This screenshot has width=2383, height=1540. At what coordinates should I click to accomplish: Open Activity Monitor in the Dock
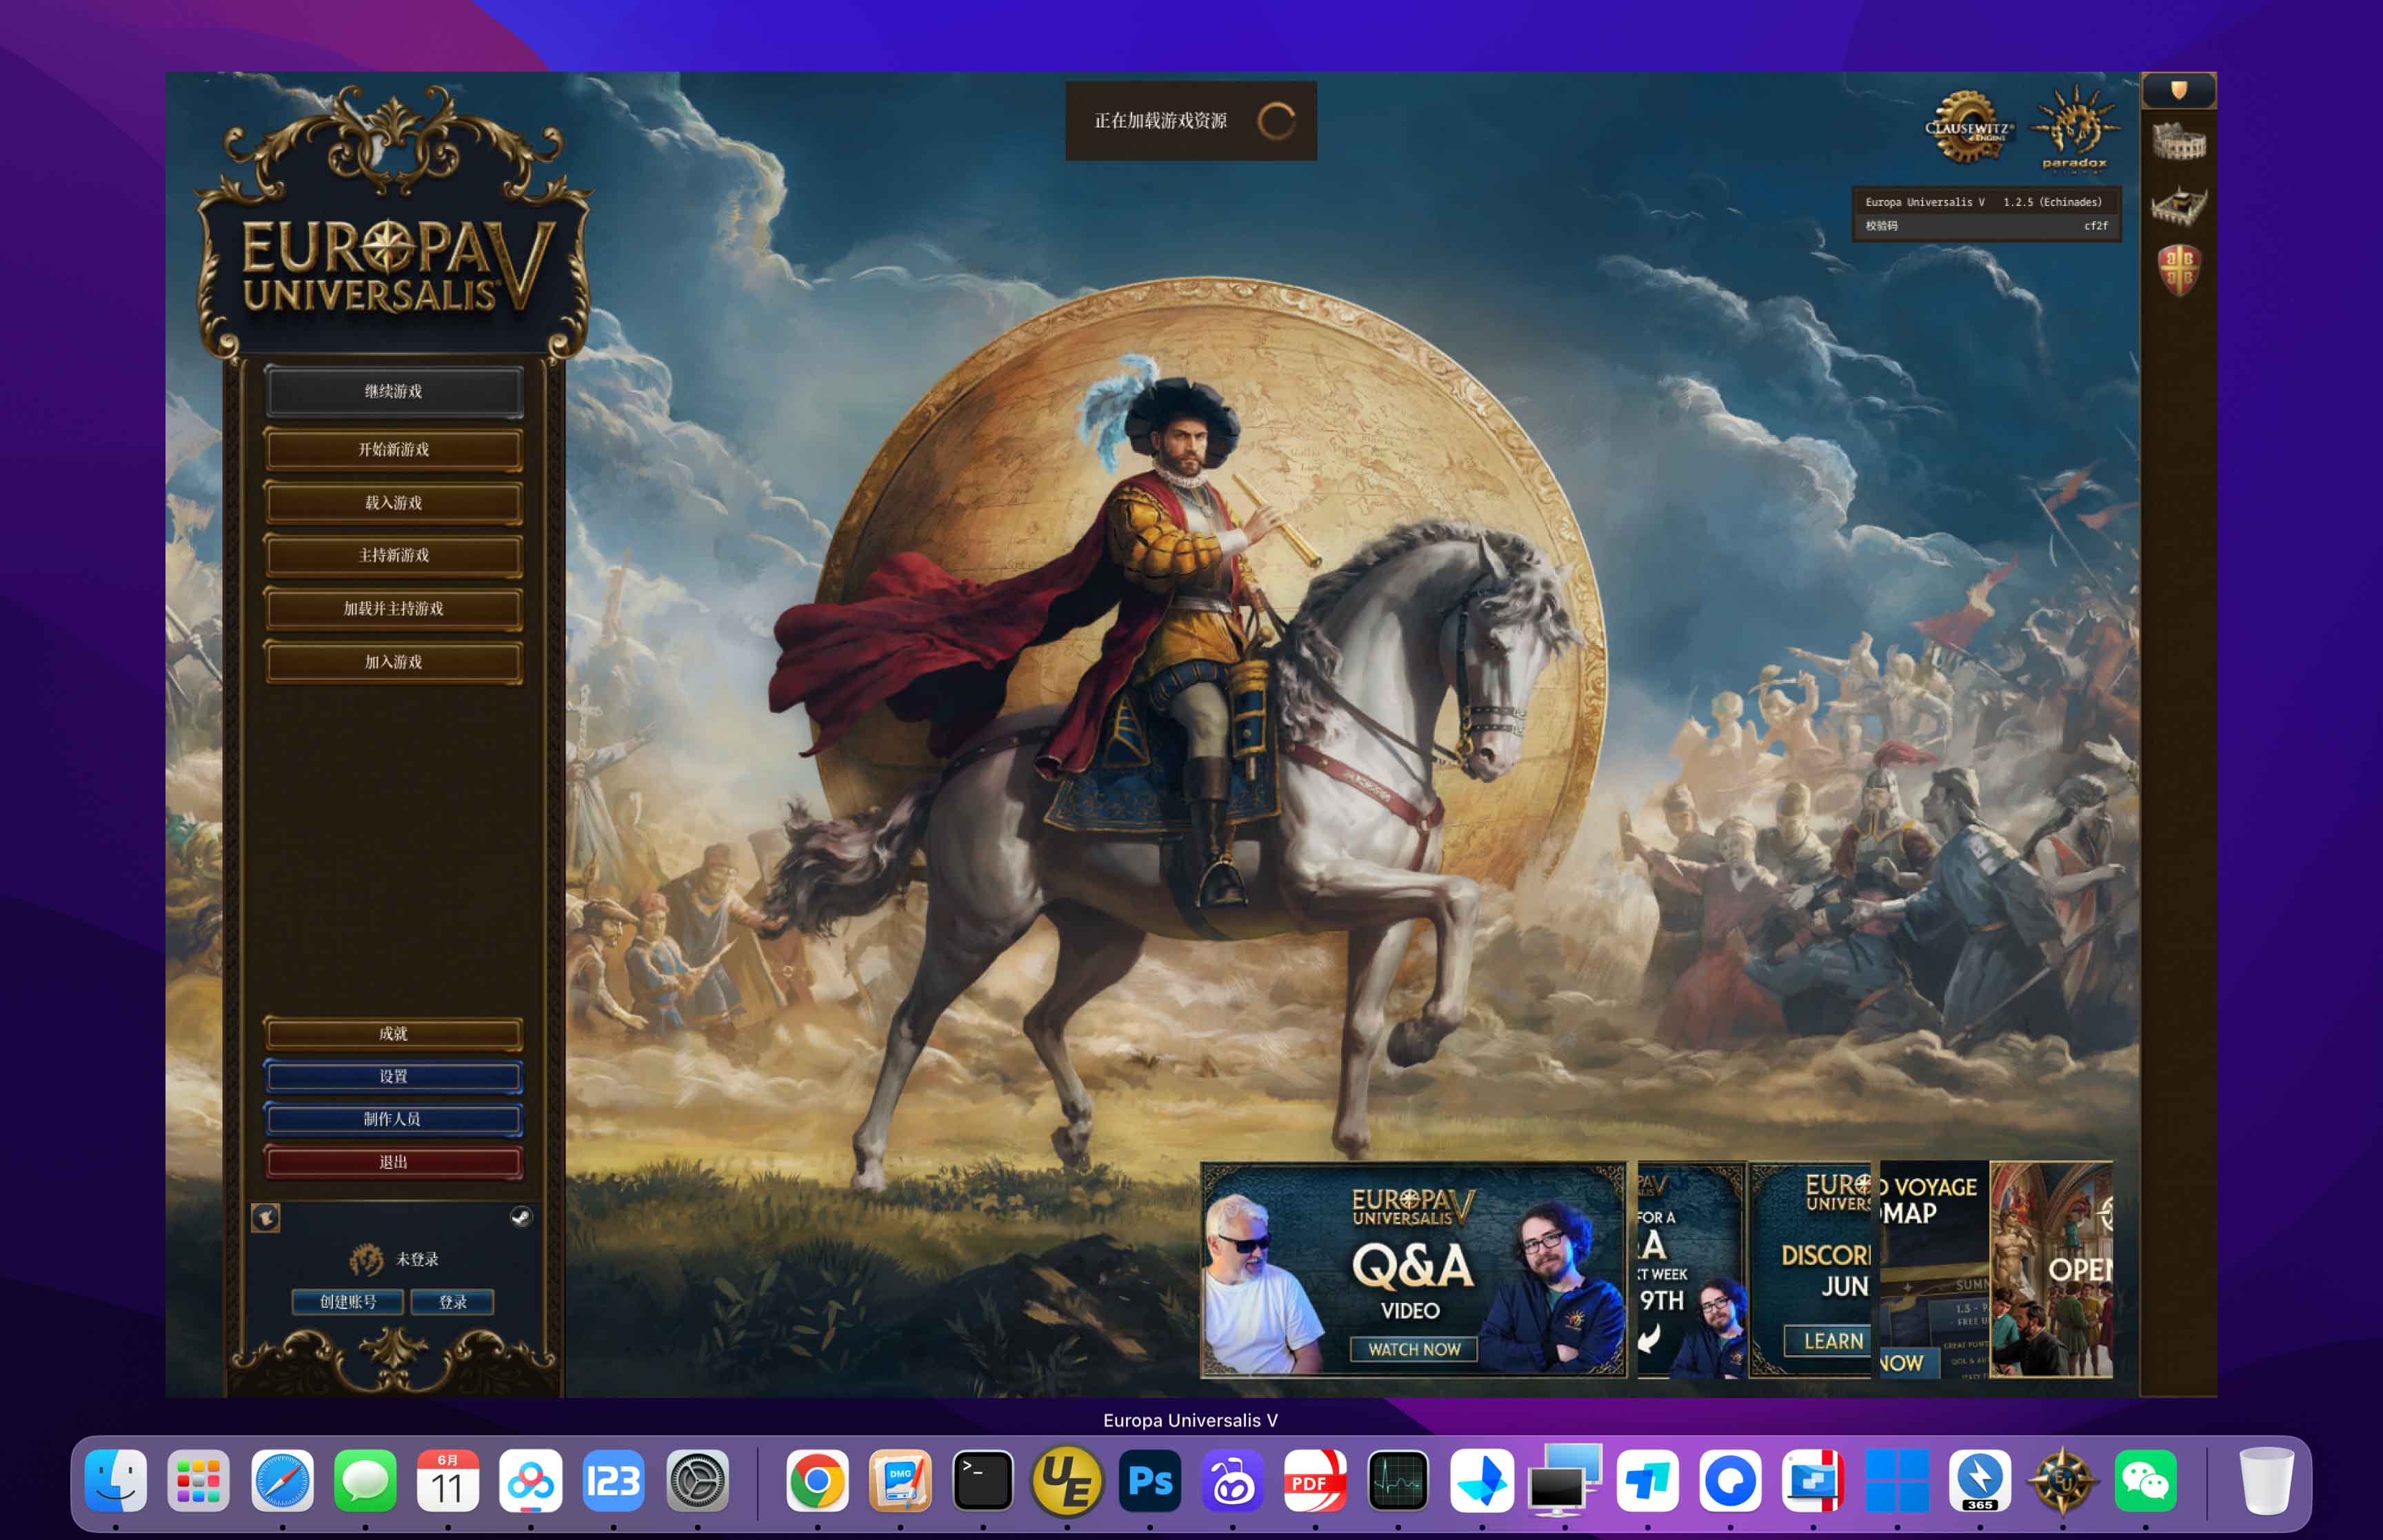1398,1480
